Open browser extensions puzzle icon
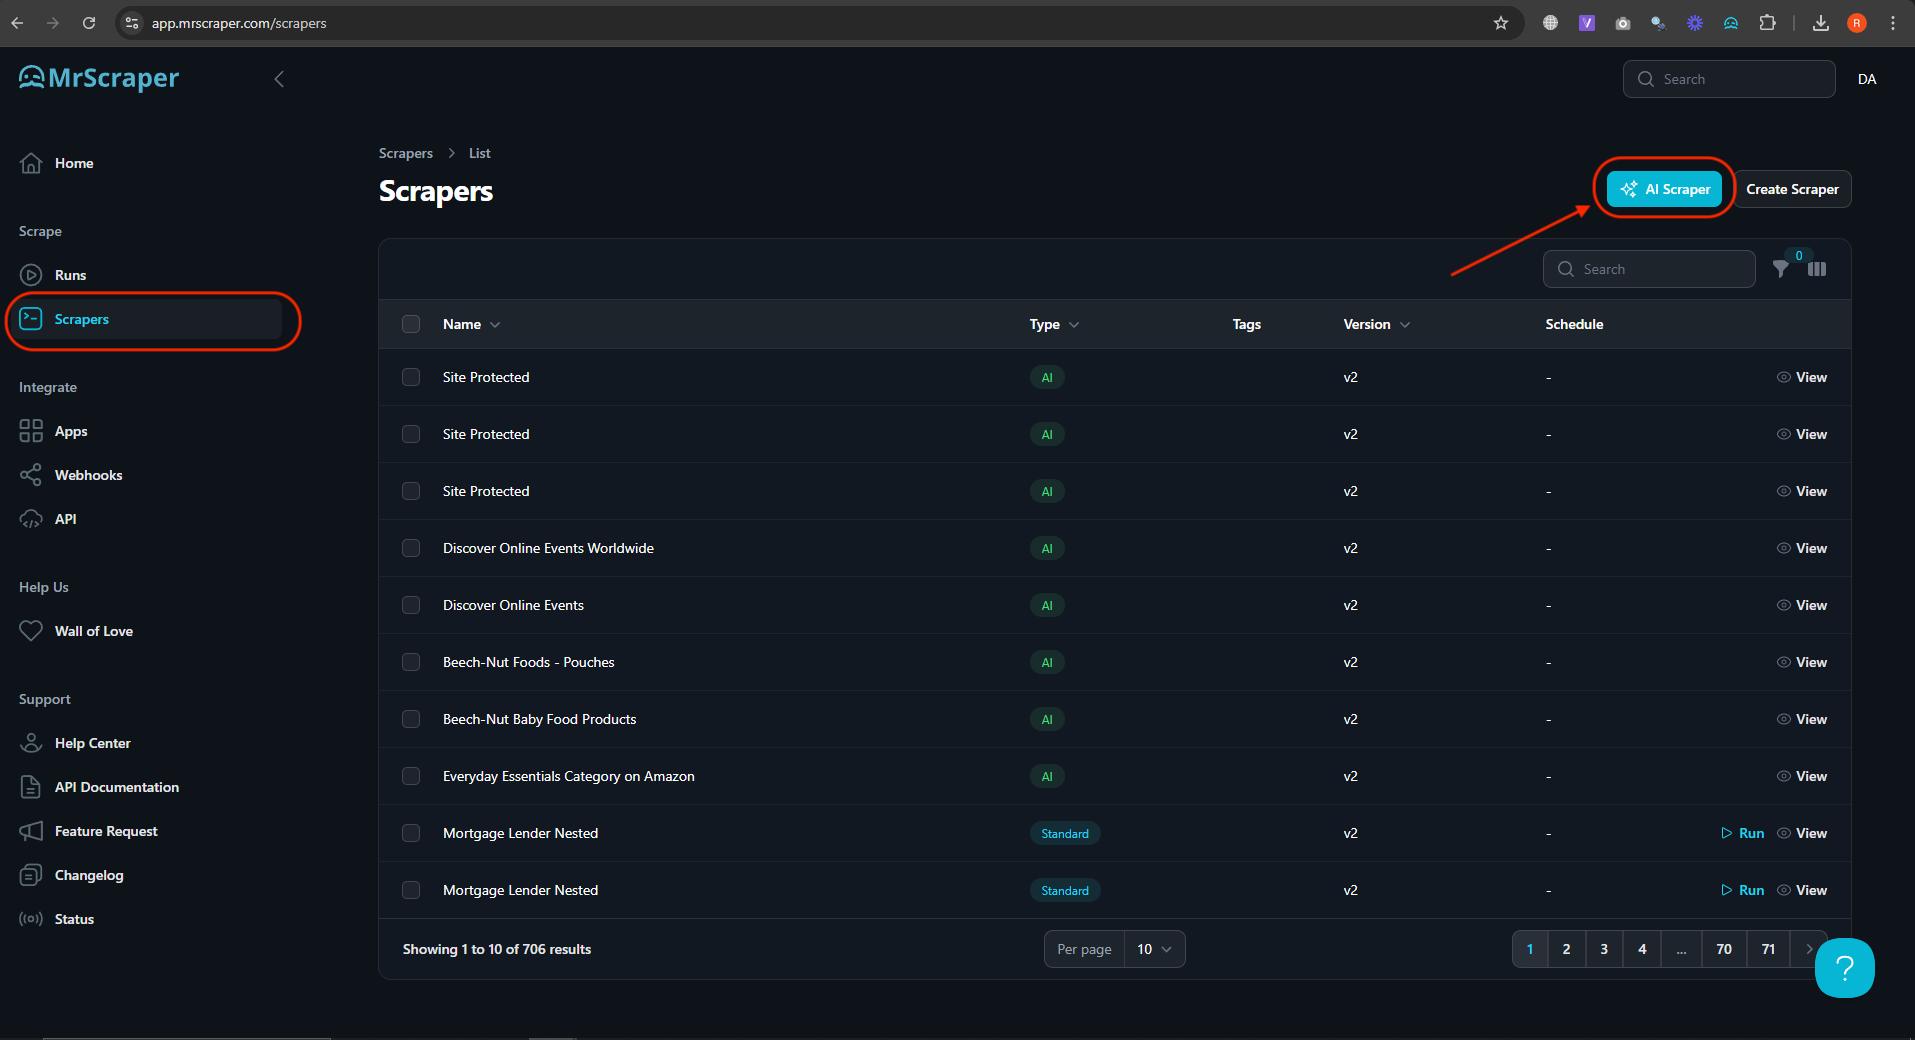Viewport: 1915px width, 1040px height. click(x=1767, y=23)
